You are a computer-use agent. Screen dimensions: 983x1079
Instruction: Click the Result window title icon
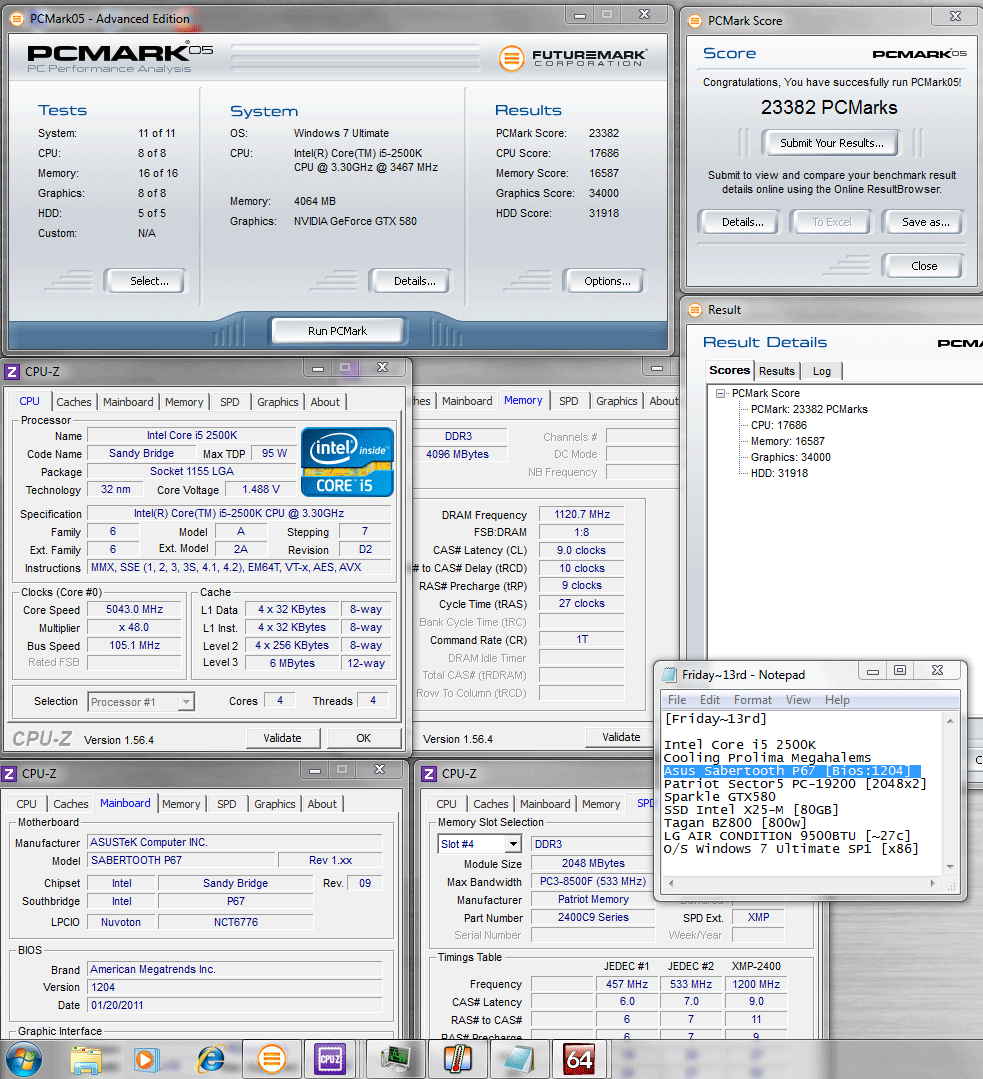(695, 310)
